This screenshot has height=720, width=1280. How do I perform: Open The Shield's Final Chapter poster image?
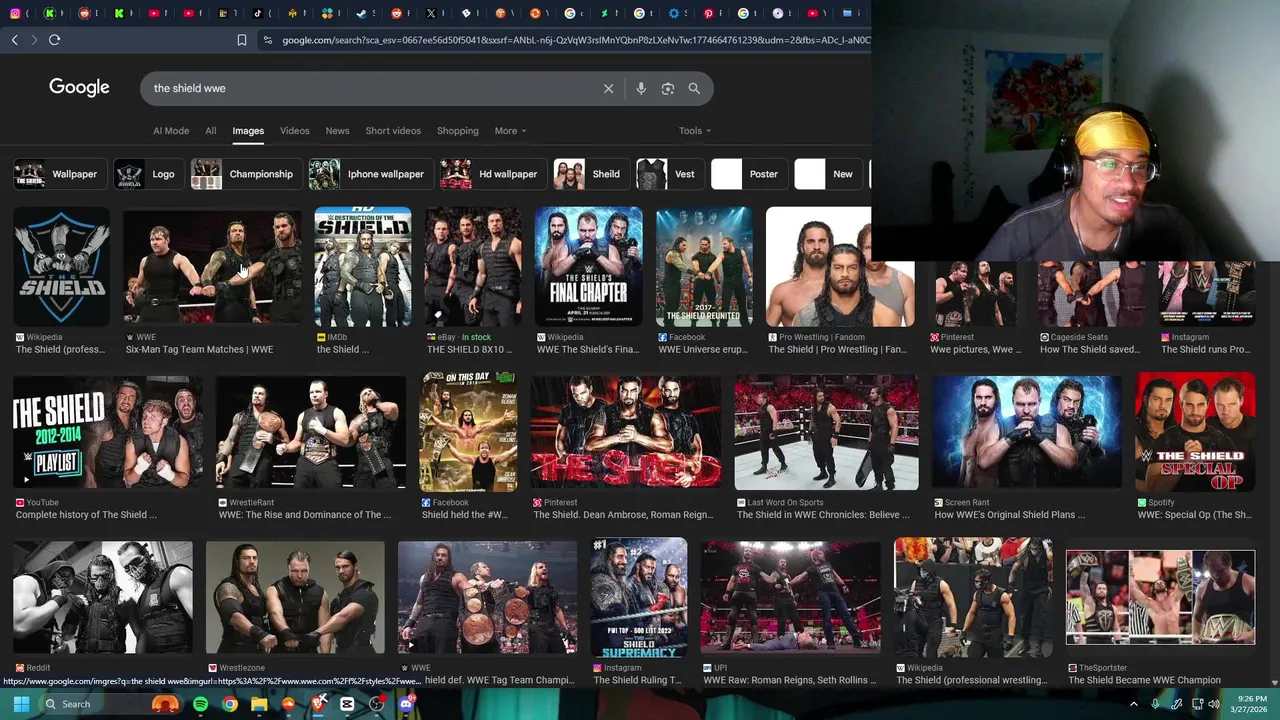[x=588, y=267]
